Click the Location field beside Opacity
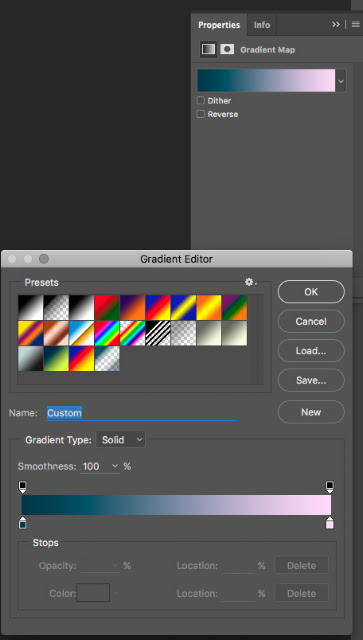Image resolution: width=363 pixels, height=640 pixels. pyautogui.click(x=238, y=566)
